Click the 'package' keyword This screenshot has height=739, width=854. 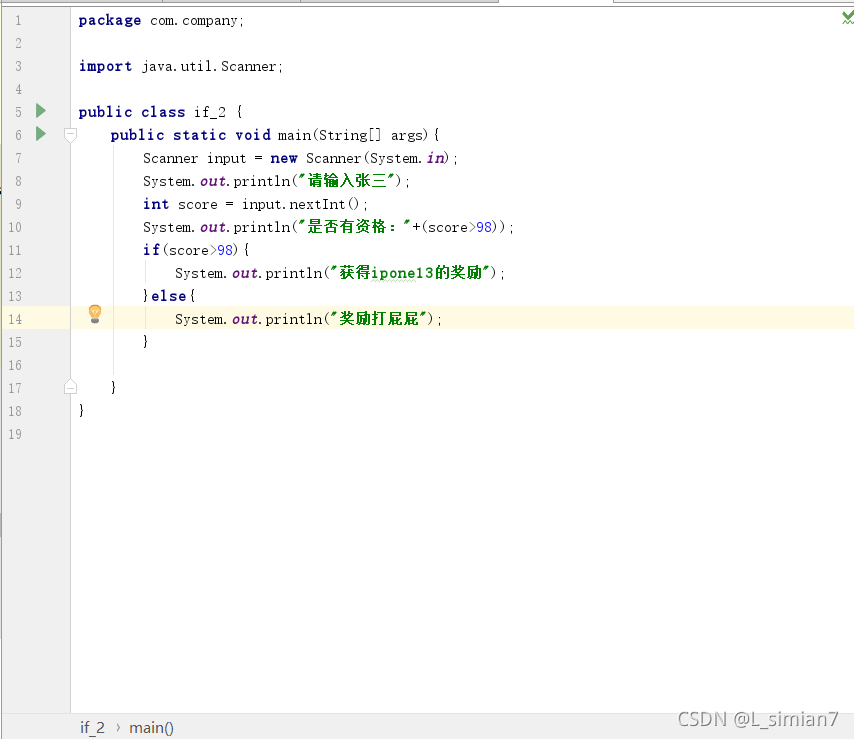pyautogui.click(x=109, y=21)
